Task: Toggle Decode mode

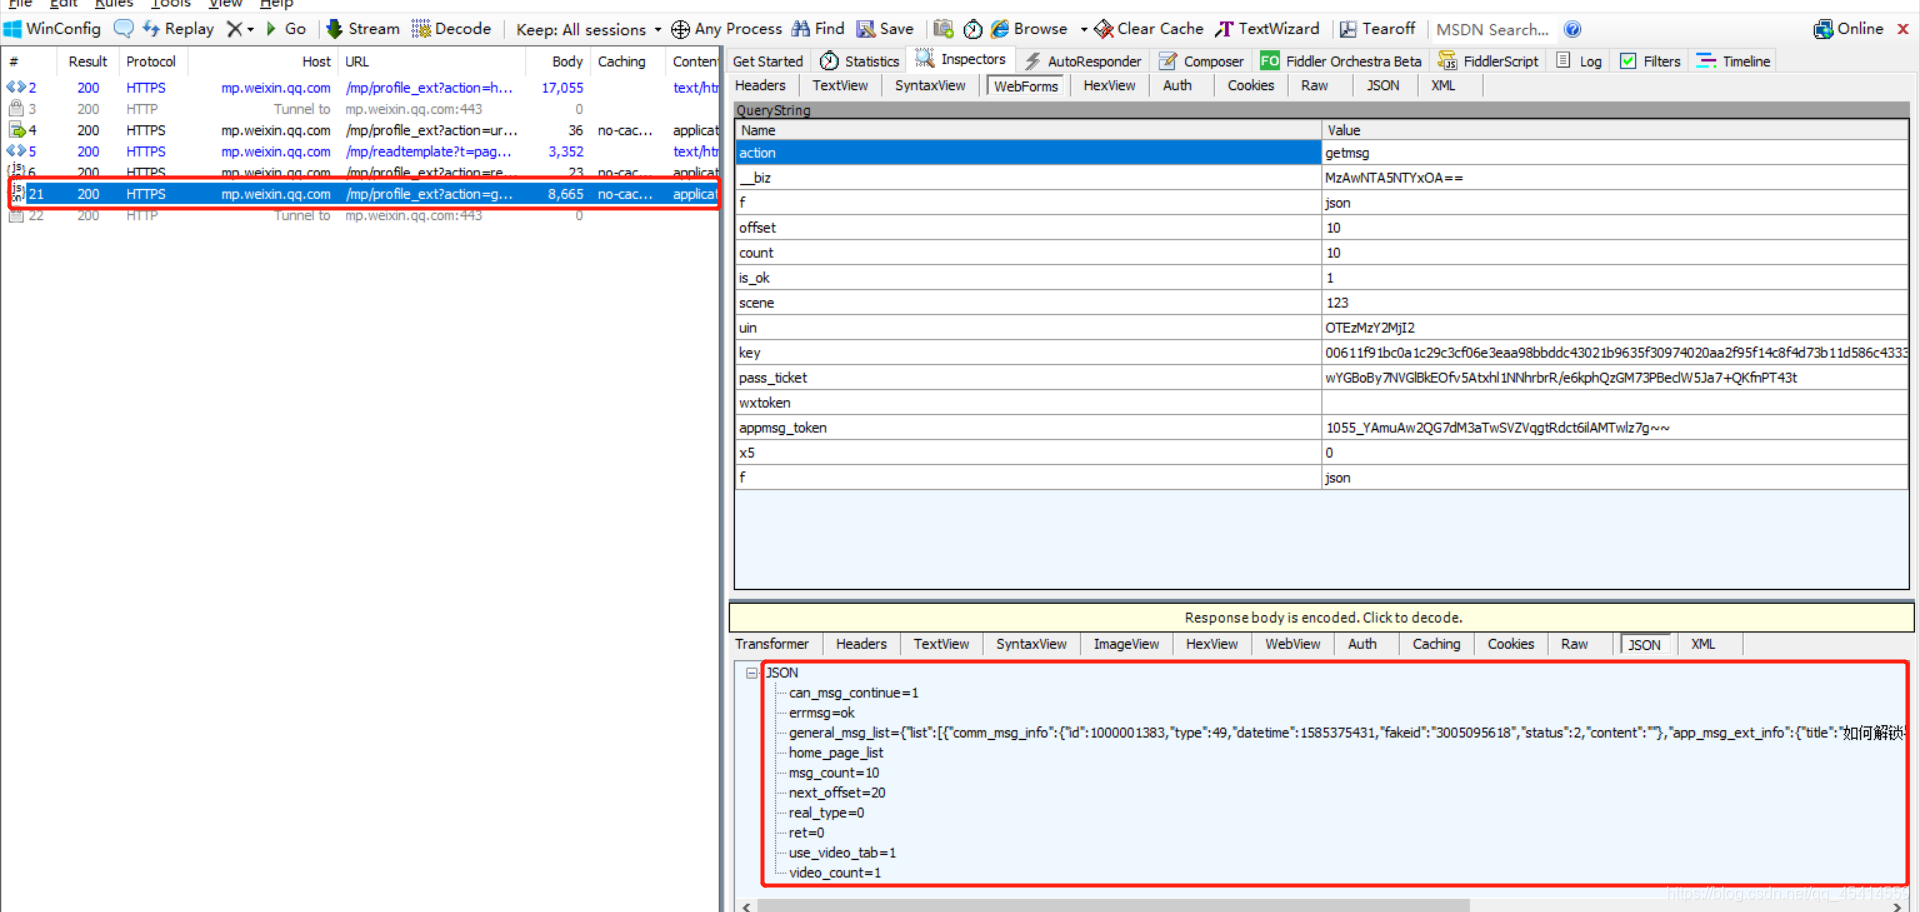Action: (451, 29)
